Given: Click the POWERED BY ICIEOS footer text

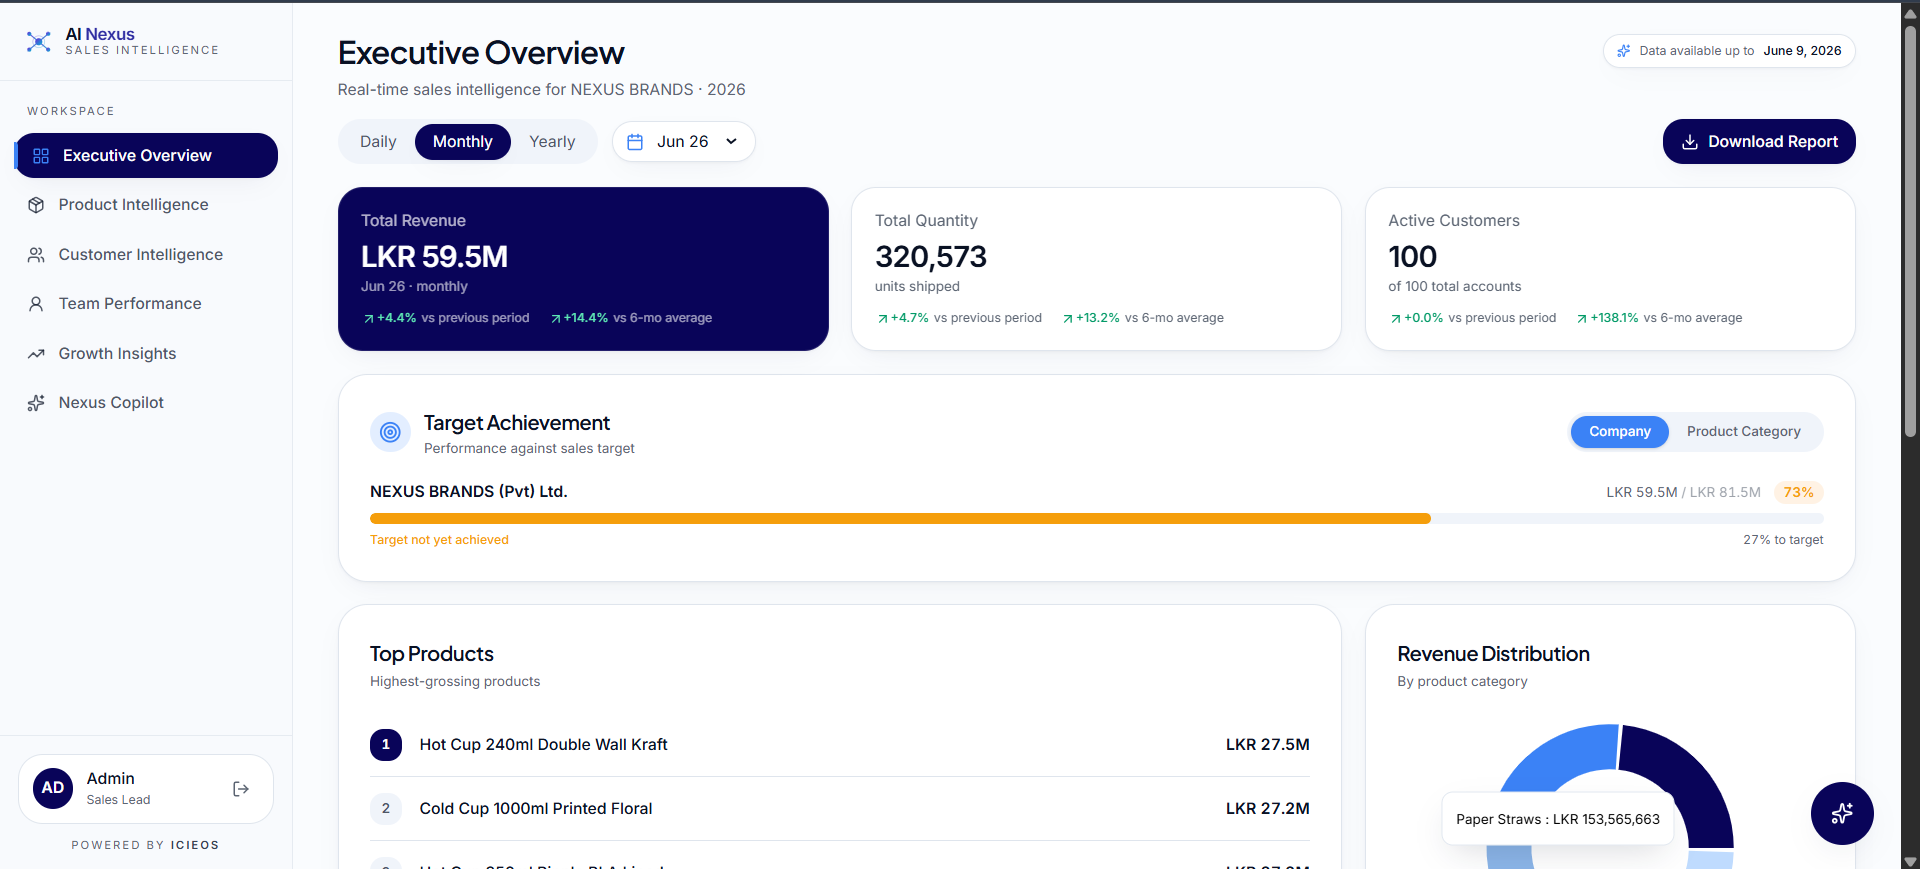Looking at the screenshot, I should pos(146,846).
